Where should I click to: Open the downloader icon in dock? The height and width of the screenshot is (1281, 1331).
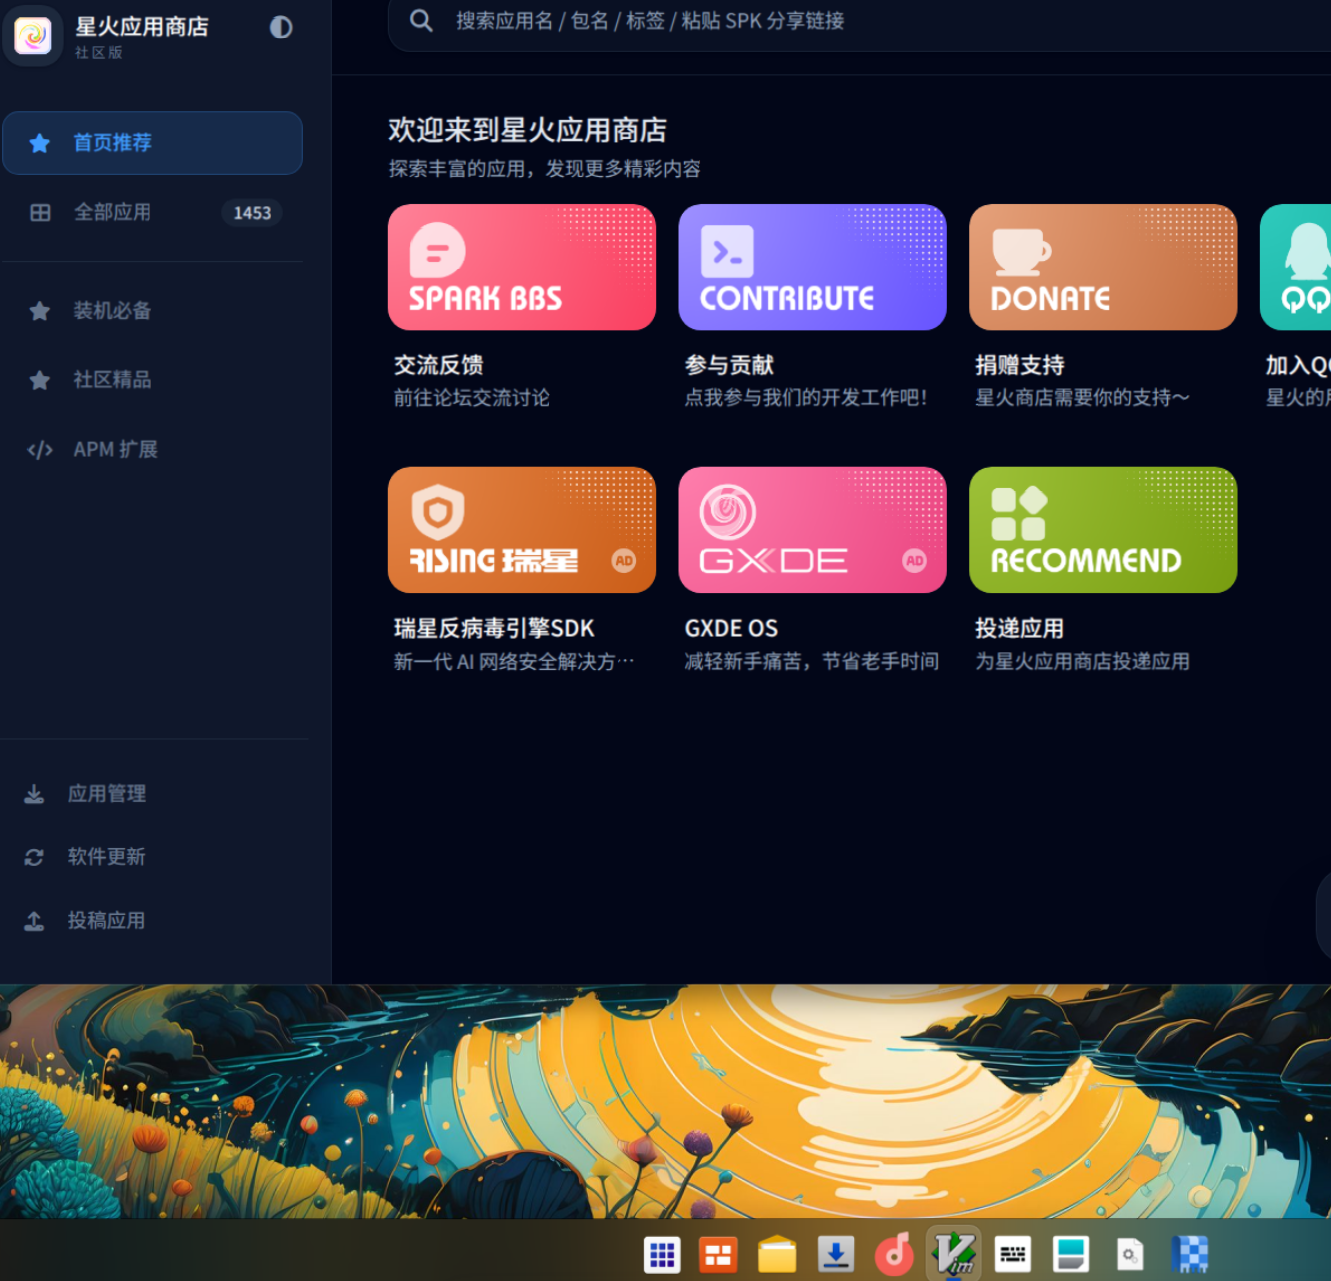(836, 1254)
